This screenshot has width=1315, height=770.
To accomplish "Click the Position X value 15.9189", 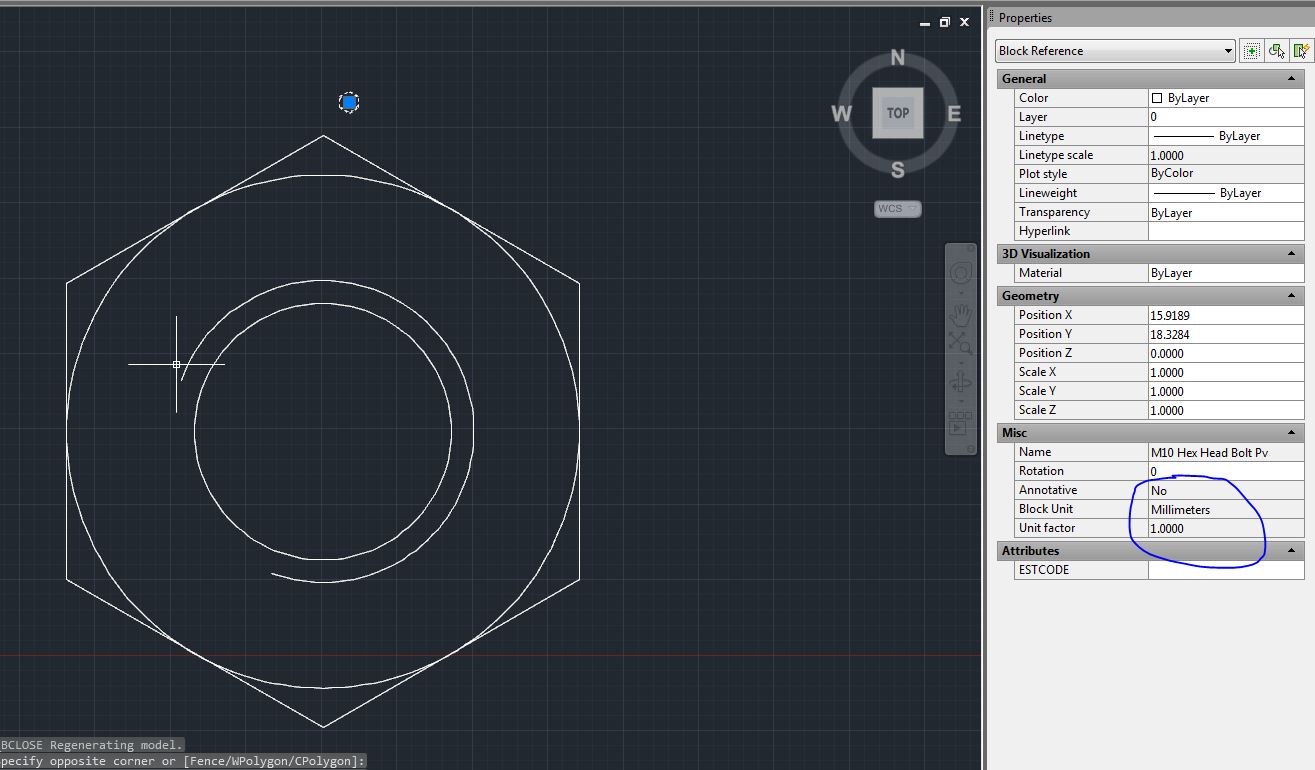I will pos(1226,315).
